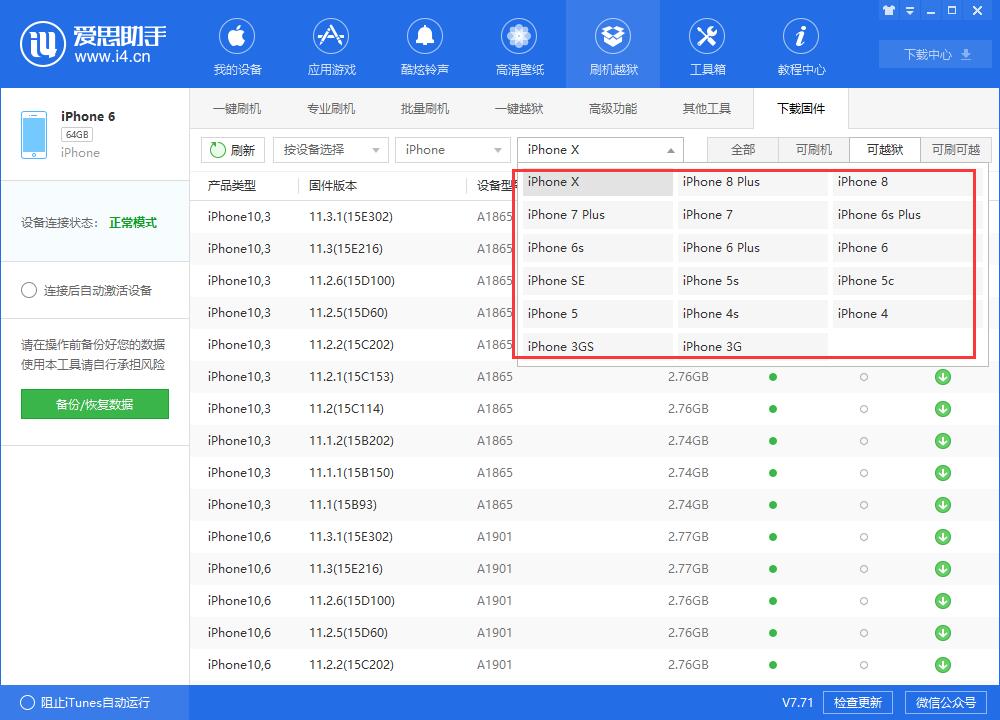Expand the 按设备选择 dropdown
Screen dimensions: 1000x720
(x=330, y=150)
